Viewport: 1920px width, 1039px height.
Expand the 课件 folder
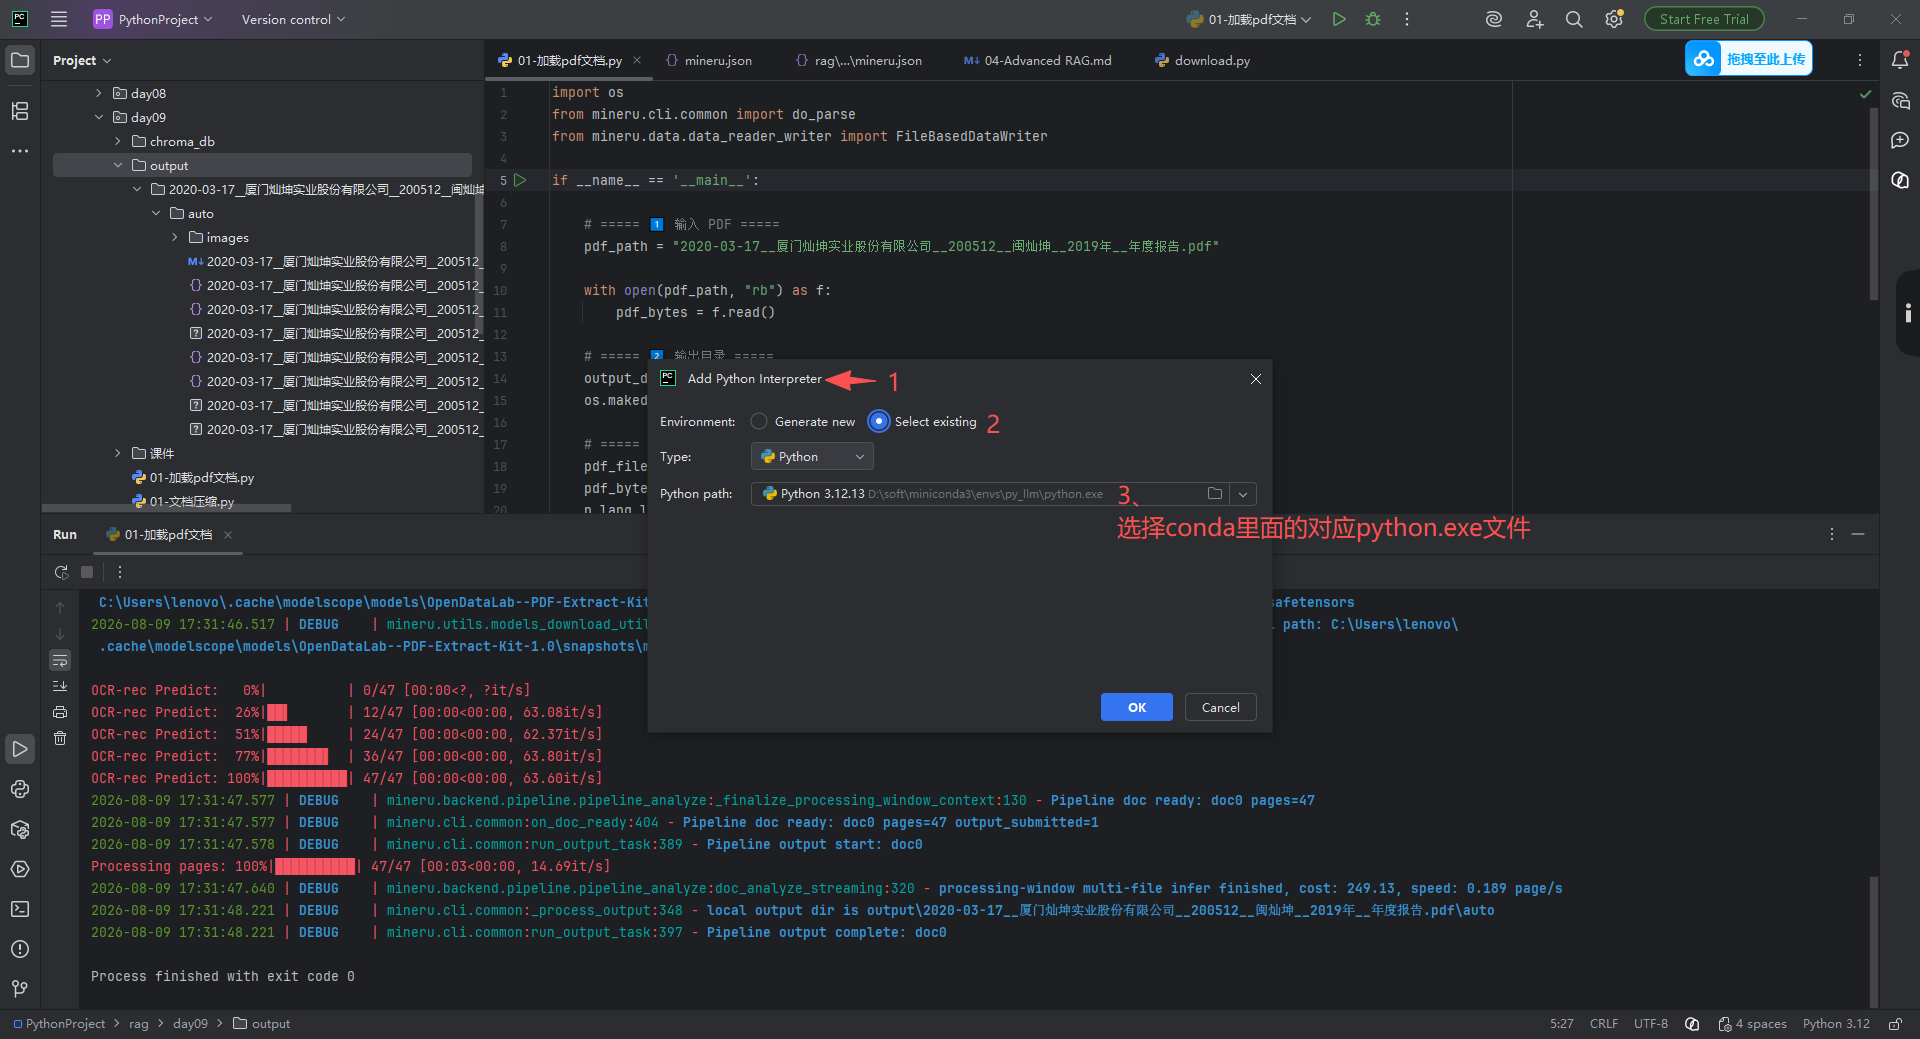click(x=117, y=453)
